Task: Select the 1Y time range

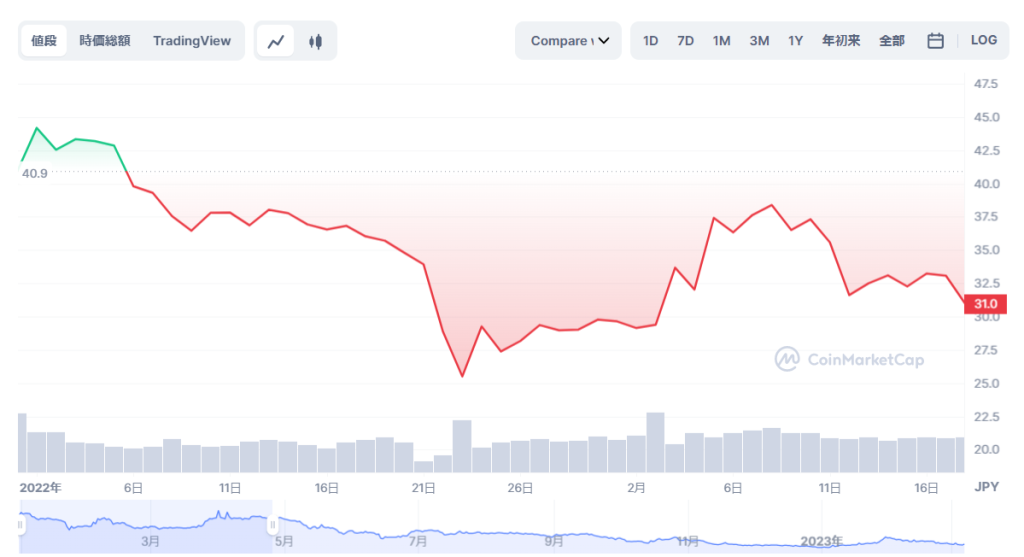Action: click(x=795, y=41)
